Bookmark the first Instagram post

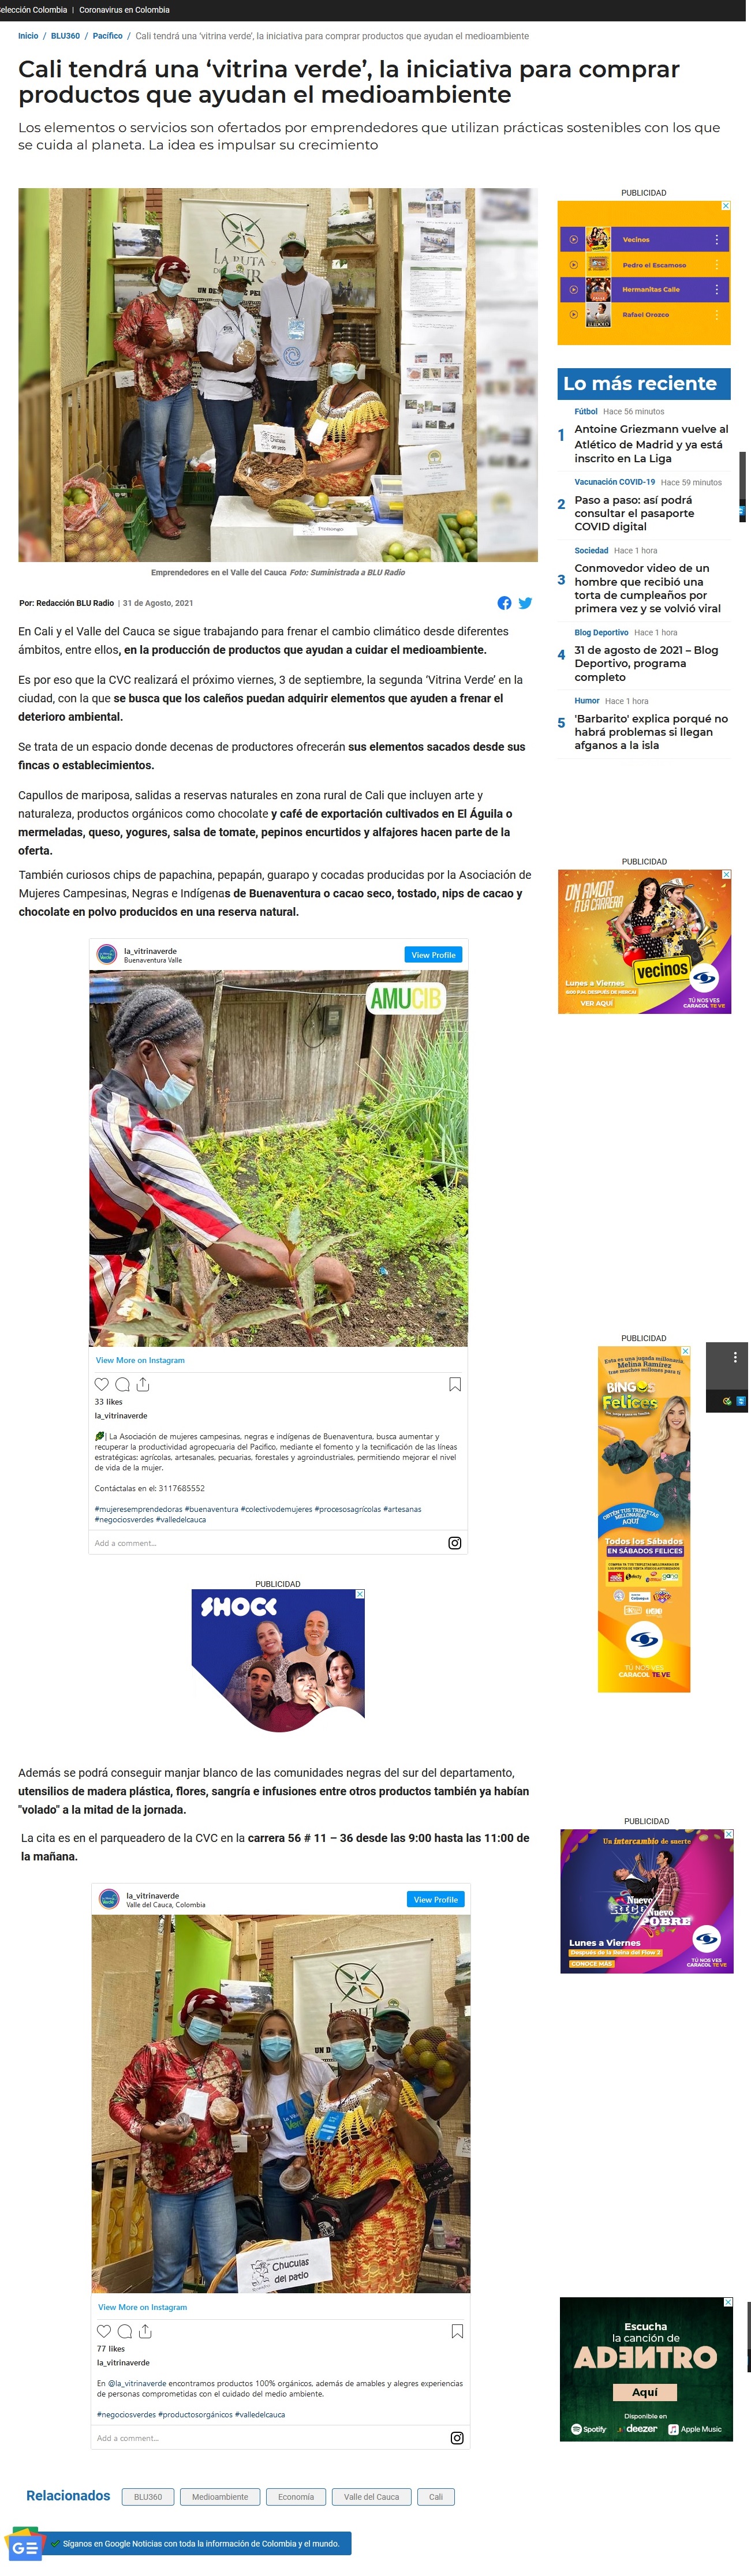tap(455, 1384)
